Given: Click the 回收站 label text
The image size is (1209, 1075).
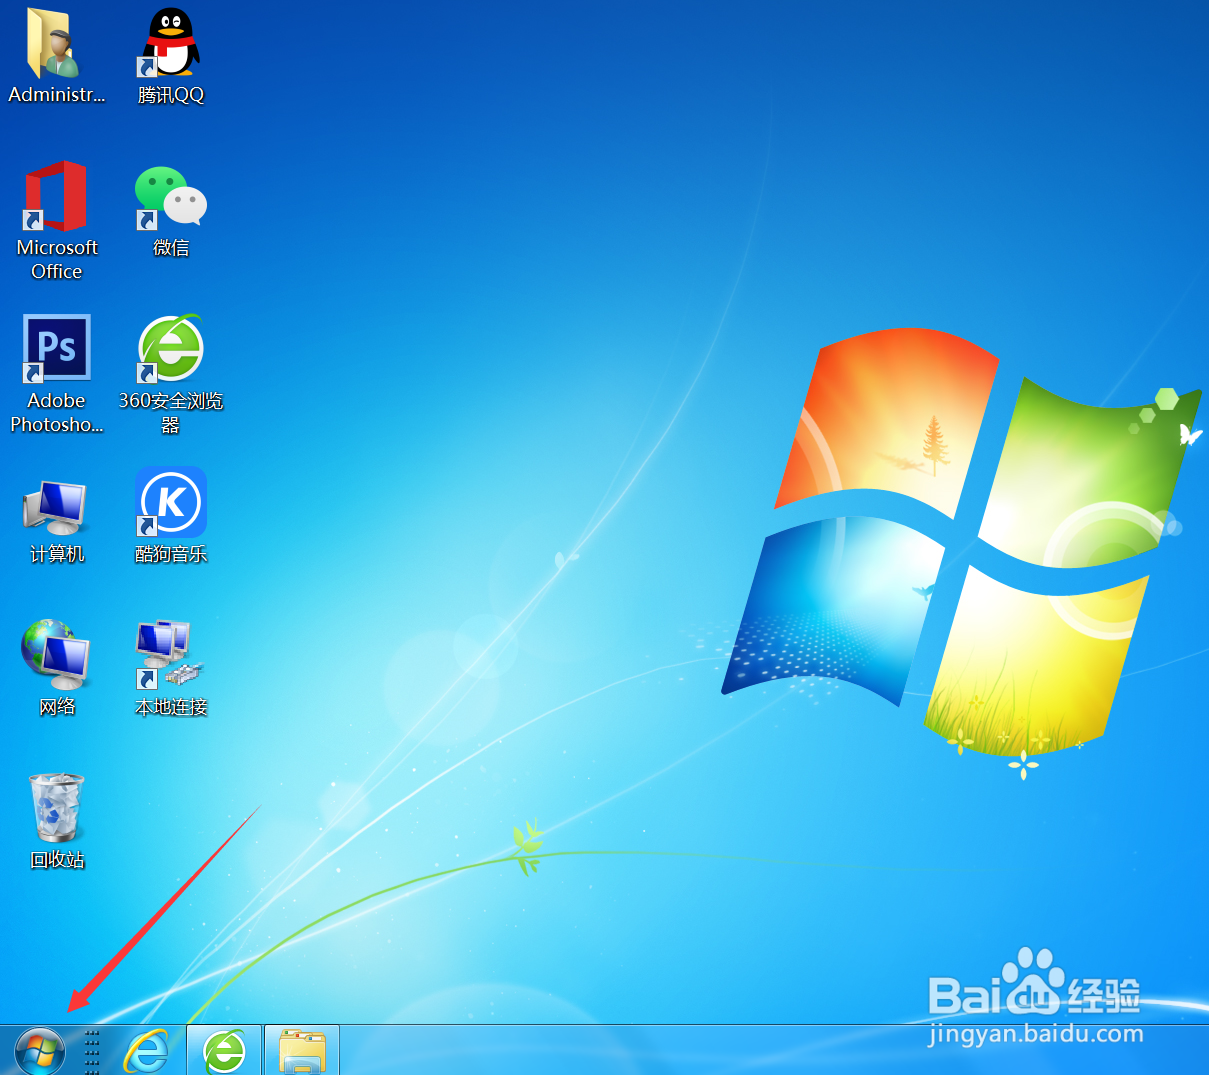Looking at the screenshot, I should (x=56, y=860).
